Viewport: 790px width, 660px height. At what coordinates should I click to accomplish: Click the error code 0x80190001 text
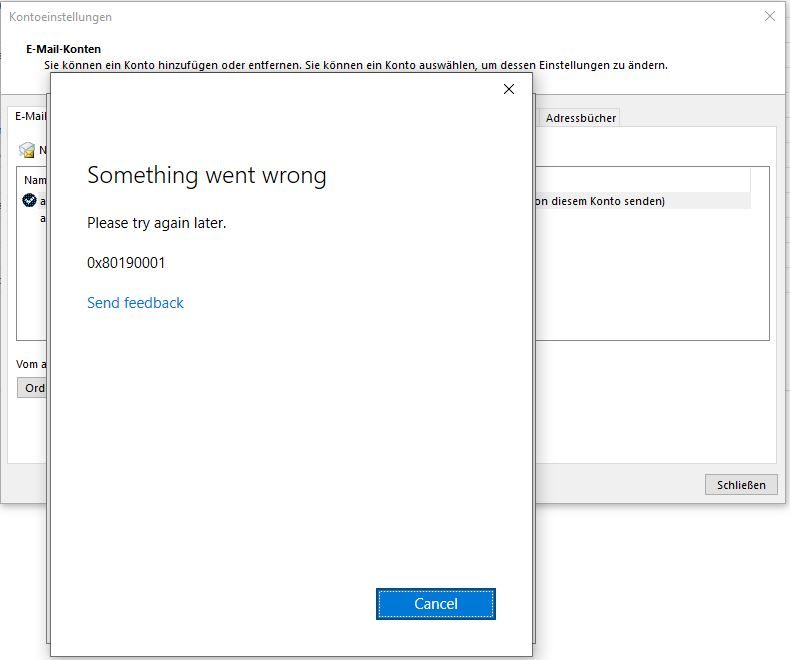[126, 262]
